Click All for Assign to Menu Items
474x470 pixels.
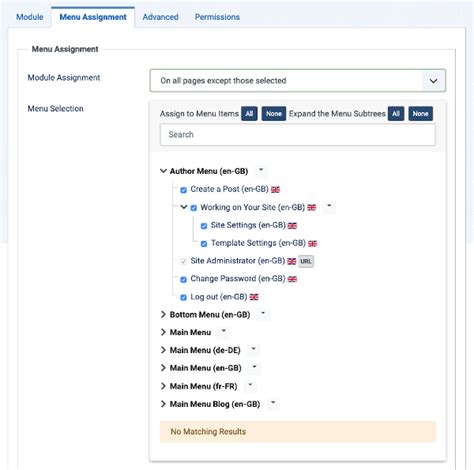249,114
